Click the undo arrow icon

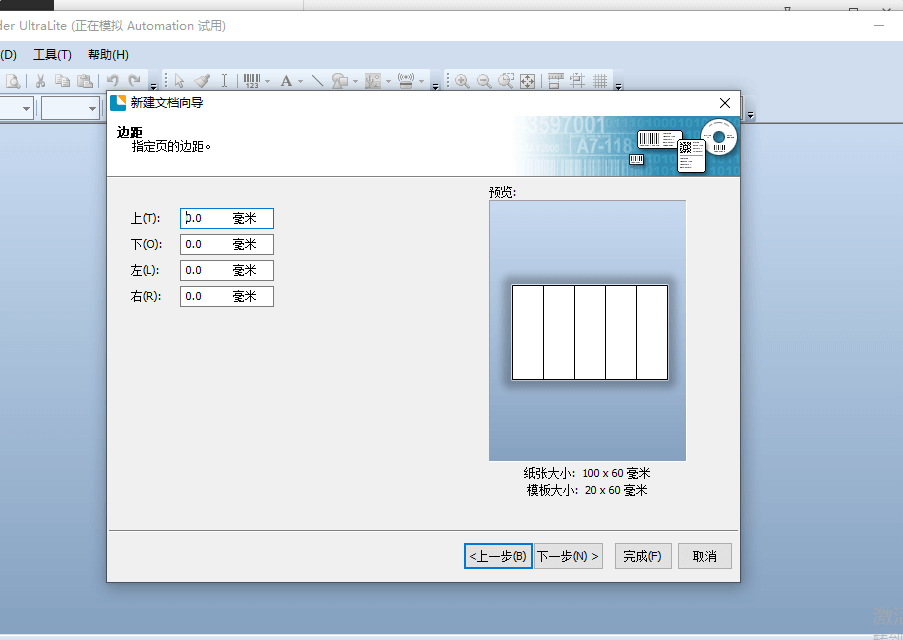[113, 81]
